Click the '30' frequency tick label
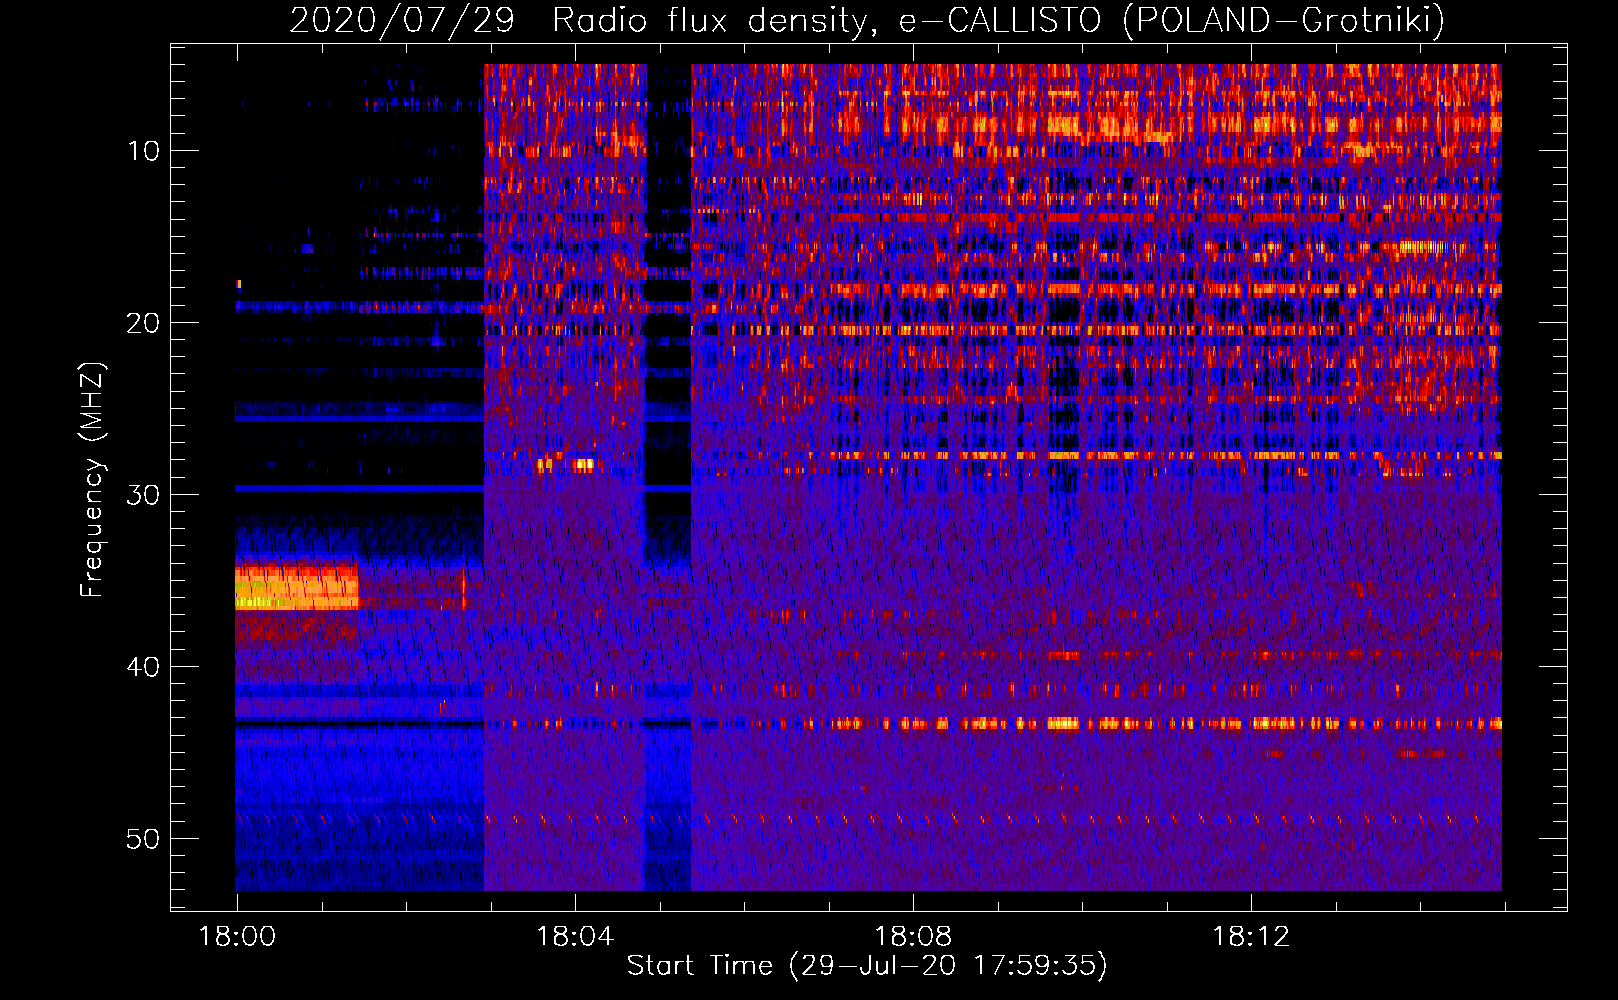Viewport: 1618px width, 1000px height. click(x=144, y=495)
